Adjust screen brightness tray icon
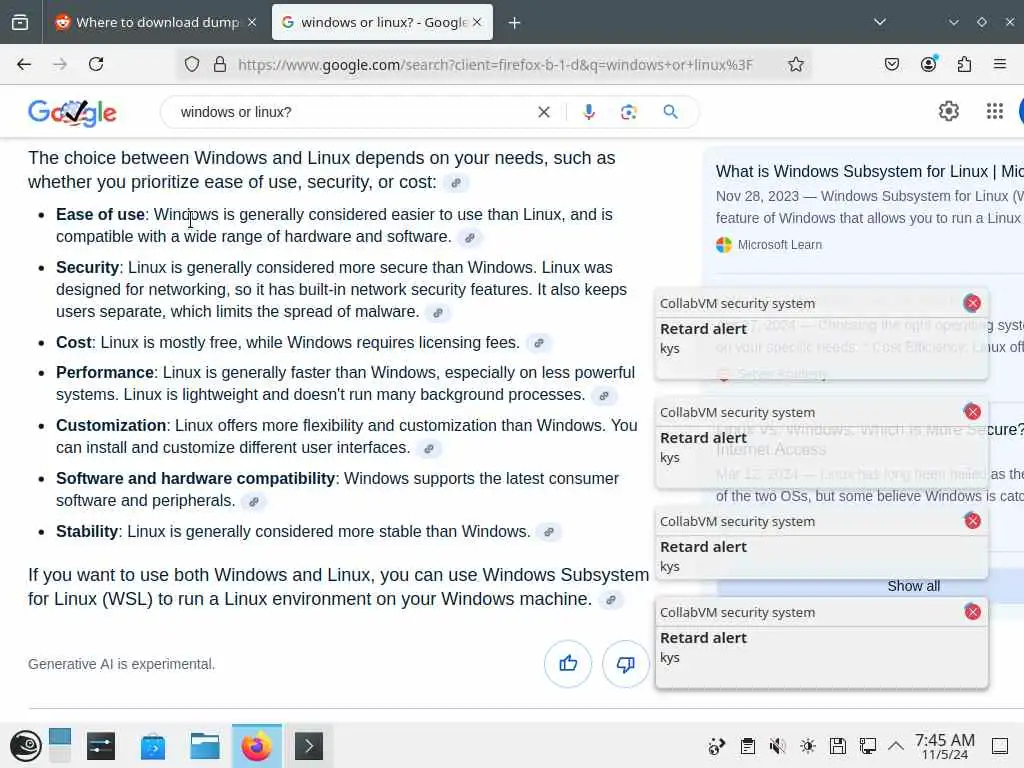Viewport: 1024px width, 768px height. (x=808, y=746)
